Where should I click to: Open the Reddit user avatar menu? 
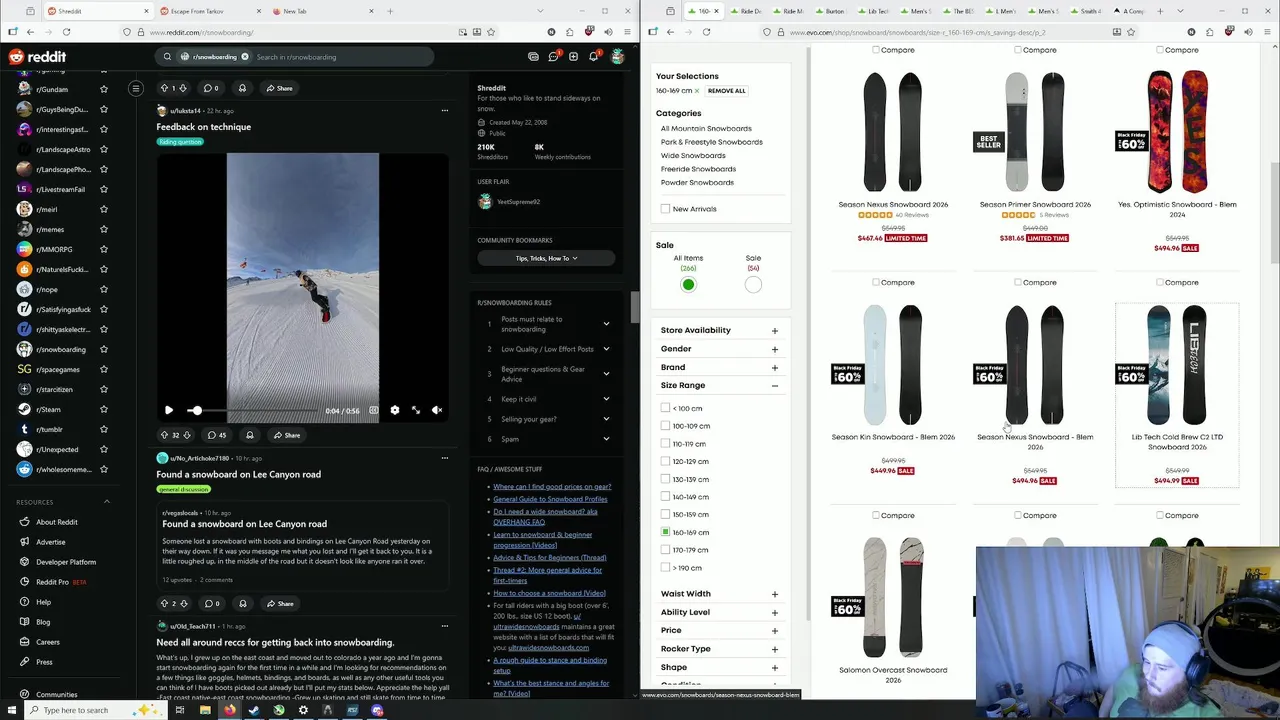618,57
